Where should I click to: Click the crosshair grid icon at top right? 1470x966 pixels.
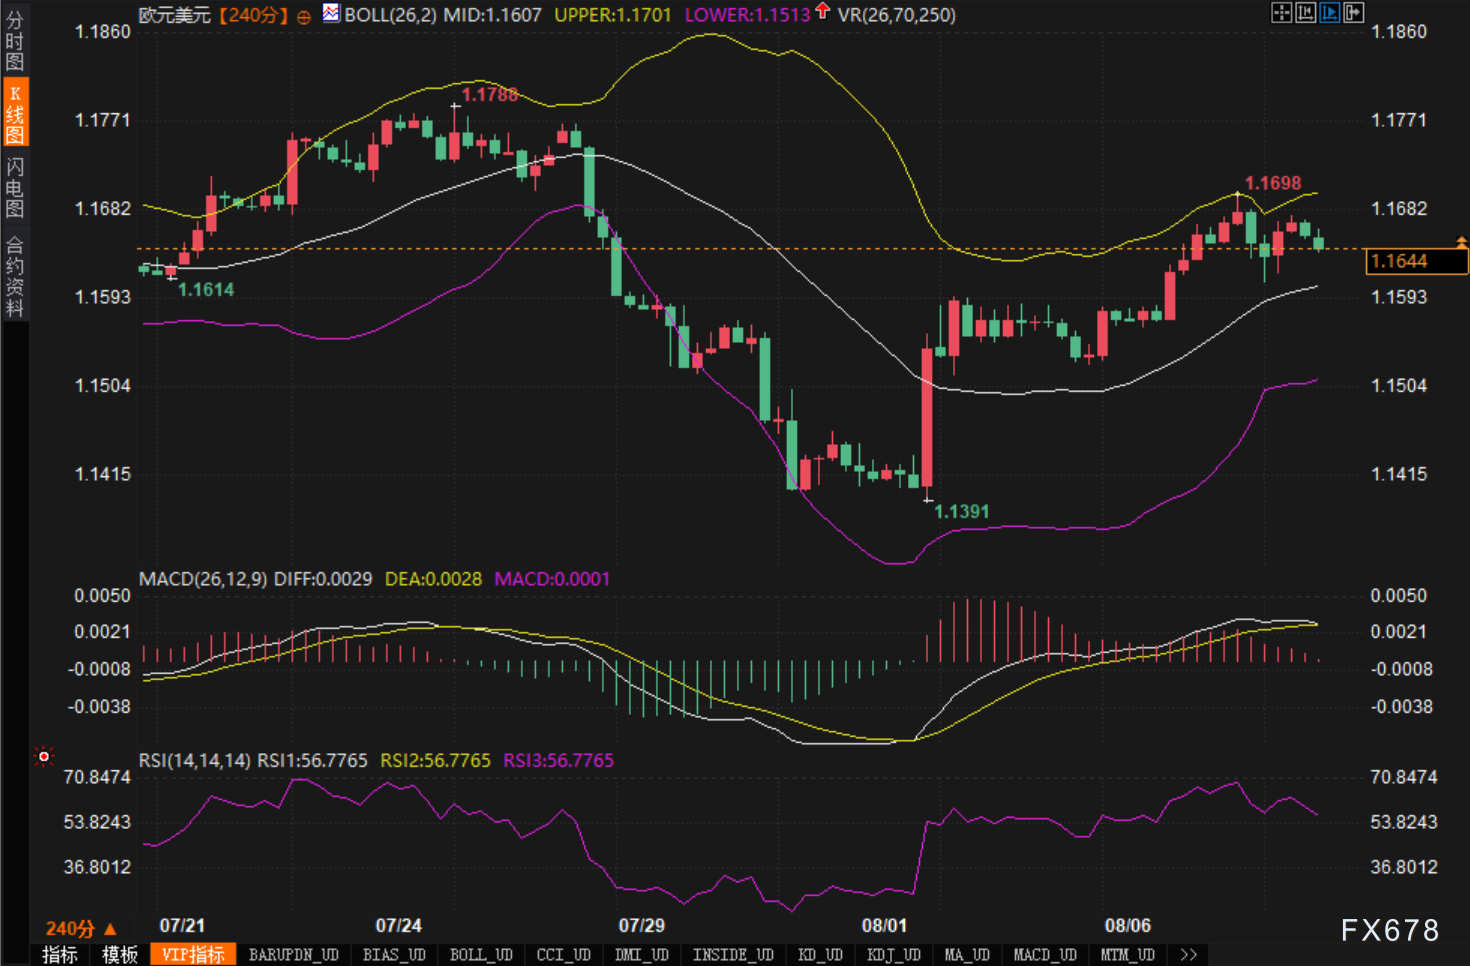[1281, 12]
